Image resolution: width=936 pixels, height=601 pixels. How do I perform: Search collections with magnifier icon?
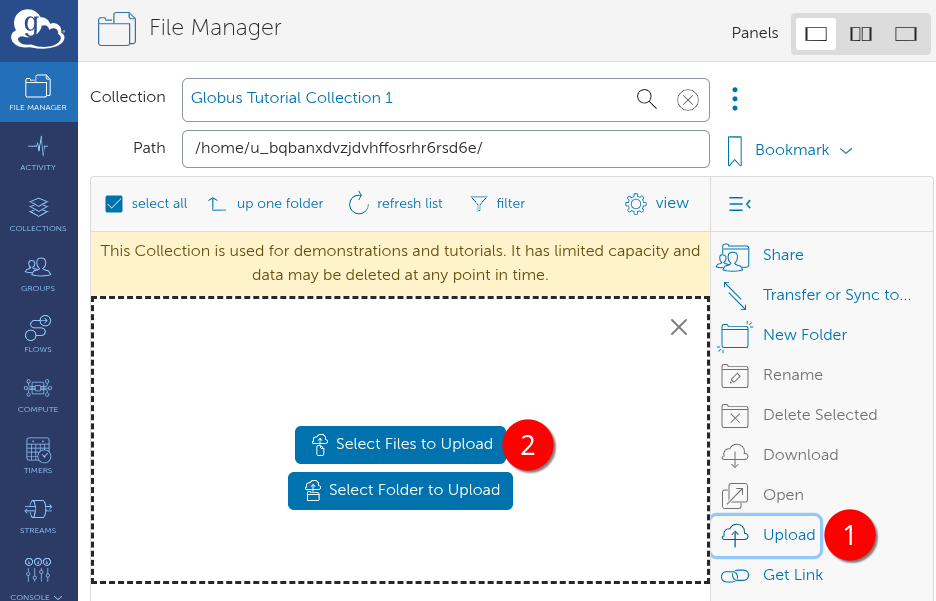coord(647,98)
